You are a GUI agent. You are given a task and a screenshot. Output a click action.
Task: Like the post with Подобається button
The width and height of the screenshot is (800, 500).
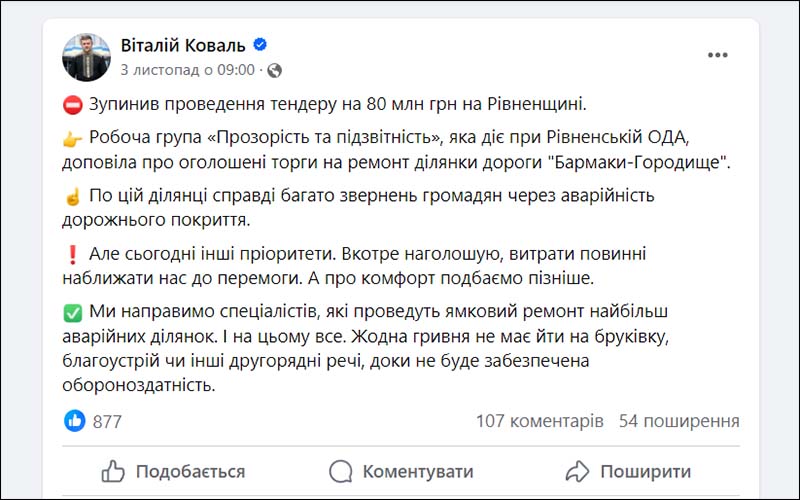pyautogui.click(x=173, y=471)
